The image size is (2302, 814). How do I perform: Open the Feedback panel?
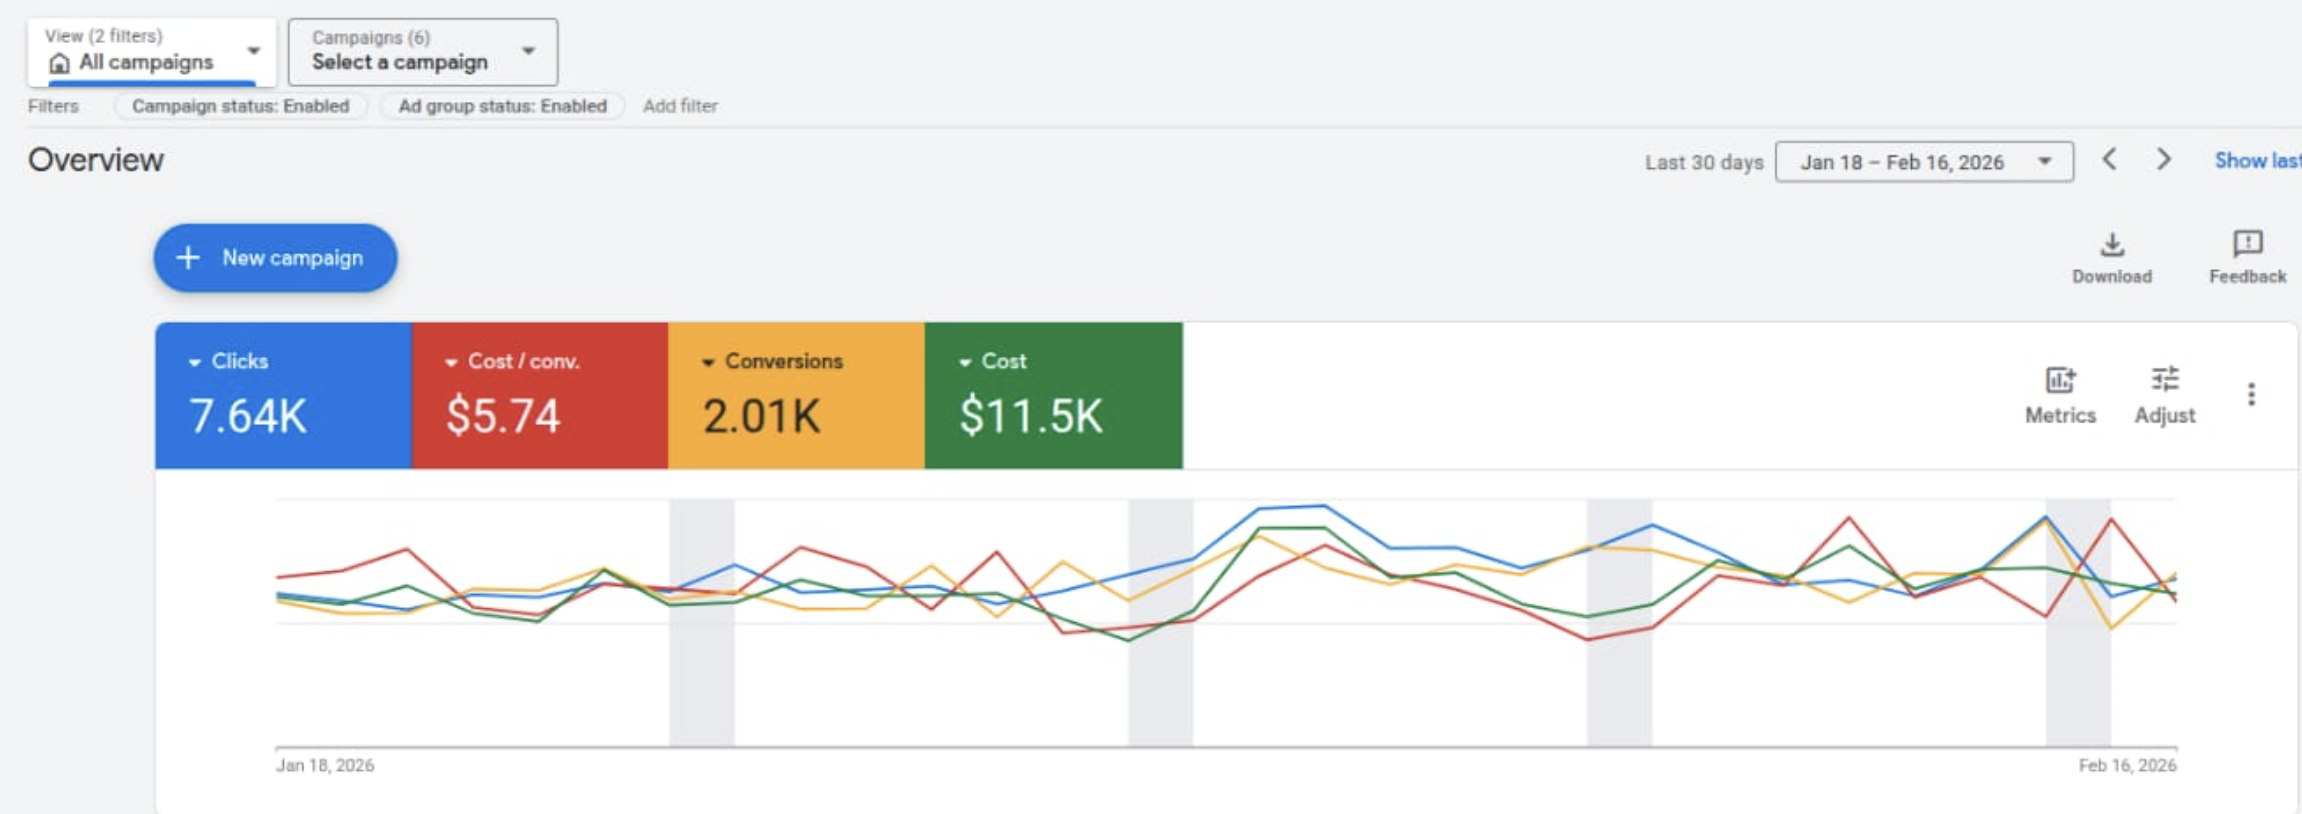[2245, 258]
